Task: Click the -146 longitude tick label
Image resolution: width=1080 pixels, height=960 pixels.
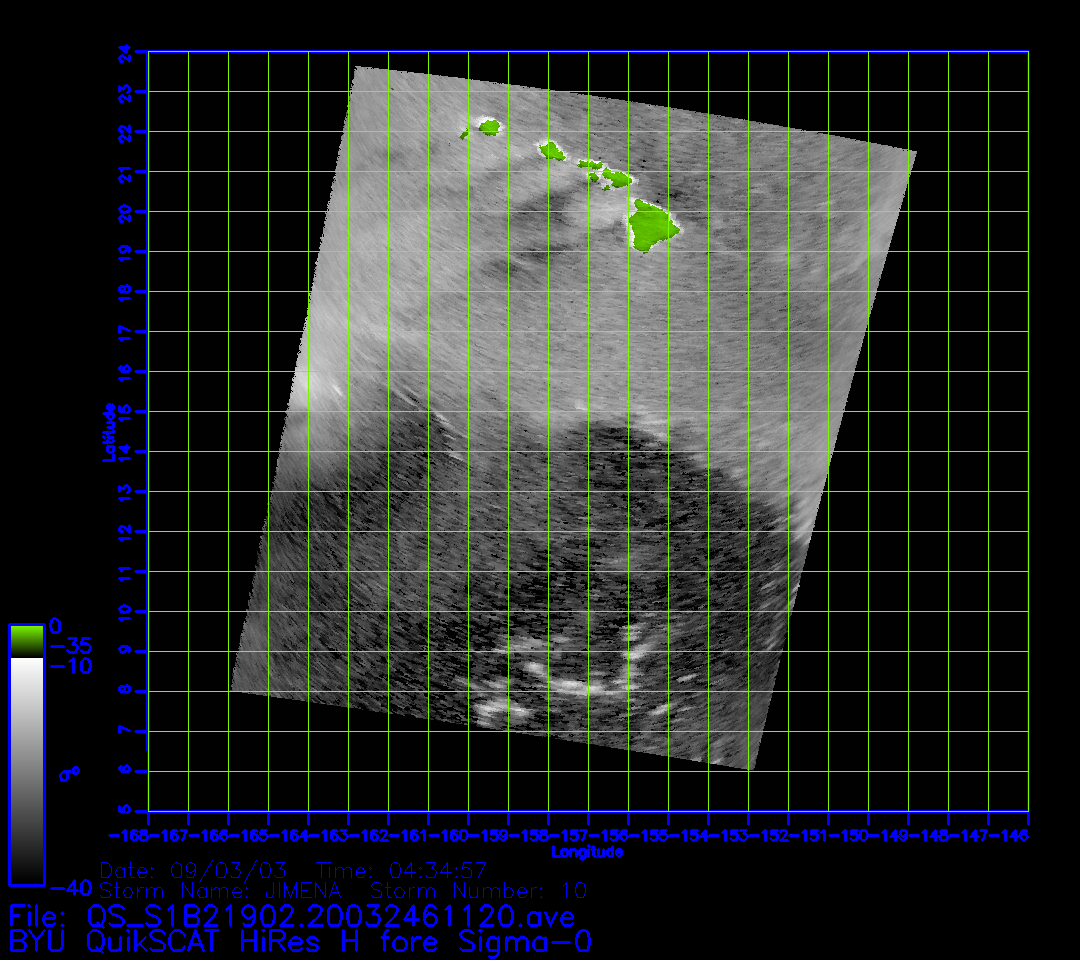Action: 1008,835
